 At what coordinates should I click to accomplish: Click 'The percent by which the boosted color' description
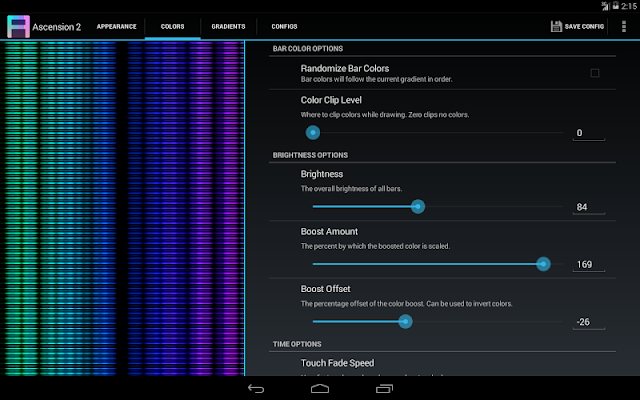pos(375,246)
